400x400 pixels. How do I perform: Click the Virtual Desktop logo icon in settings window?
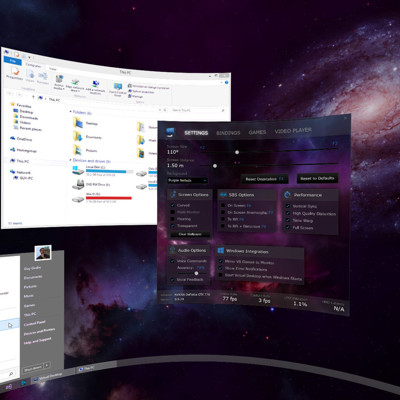click(x=171, y=132)
